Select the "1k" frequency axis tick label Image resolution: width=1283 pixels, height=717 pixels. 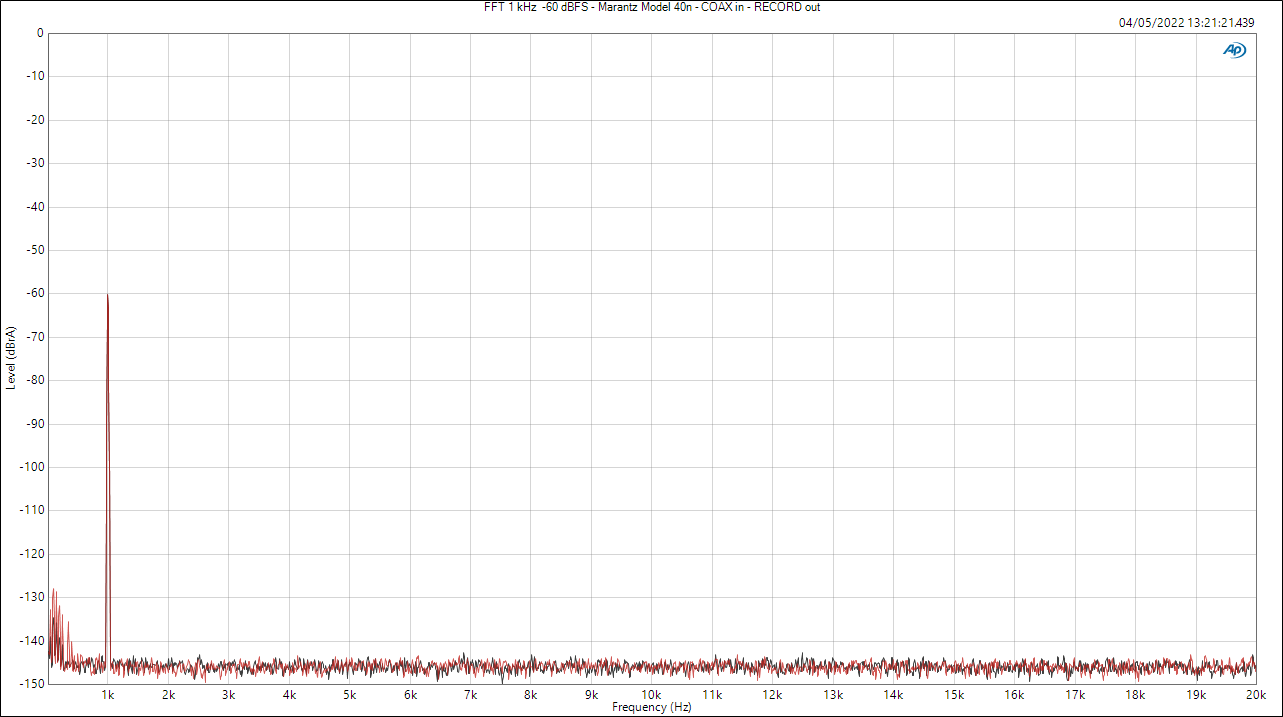pyautogui.click(x=108, y=695)
